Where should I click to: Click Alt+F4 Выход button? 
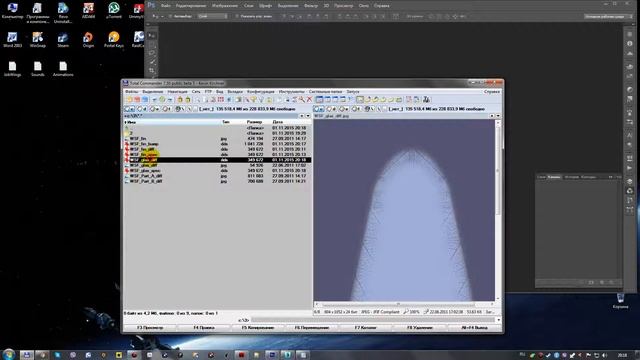tap(474, 328)
